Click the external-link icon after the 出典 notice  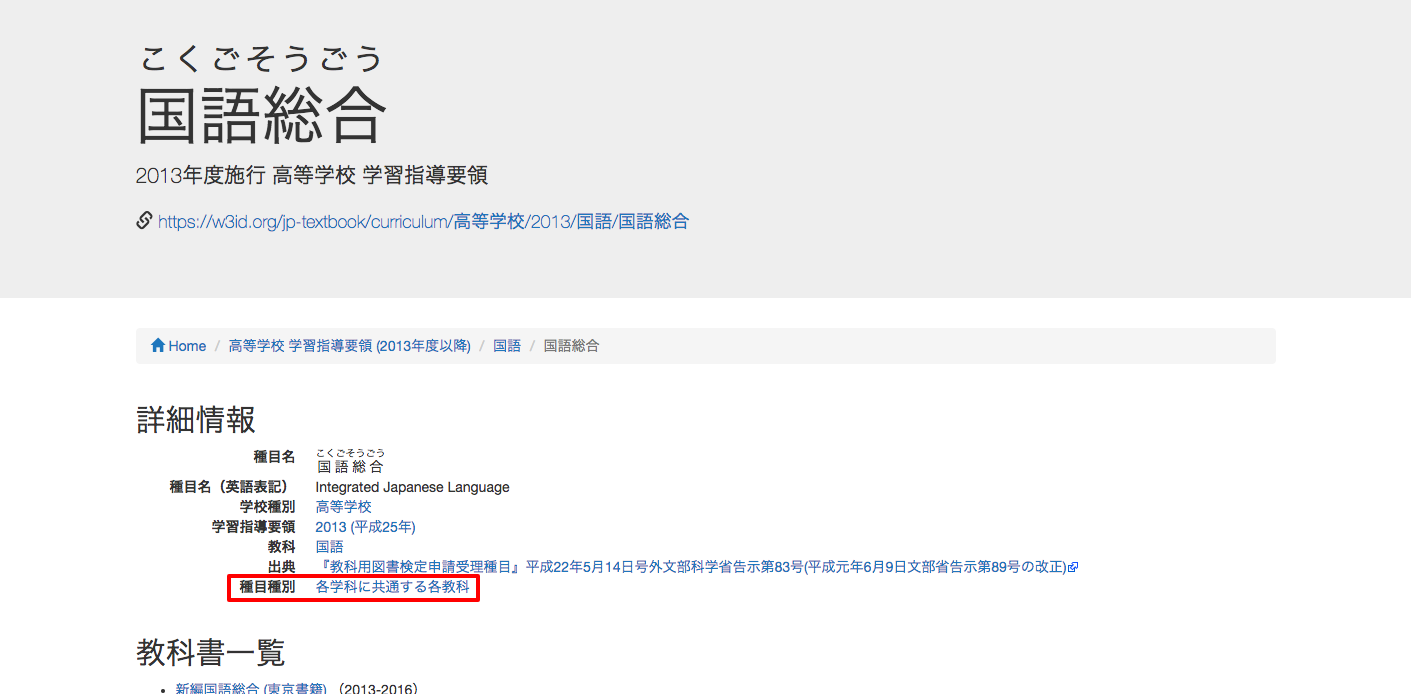(1072, 565)
